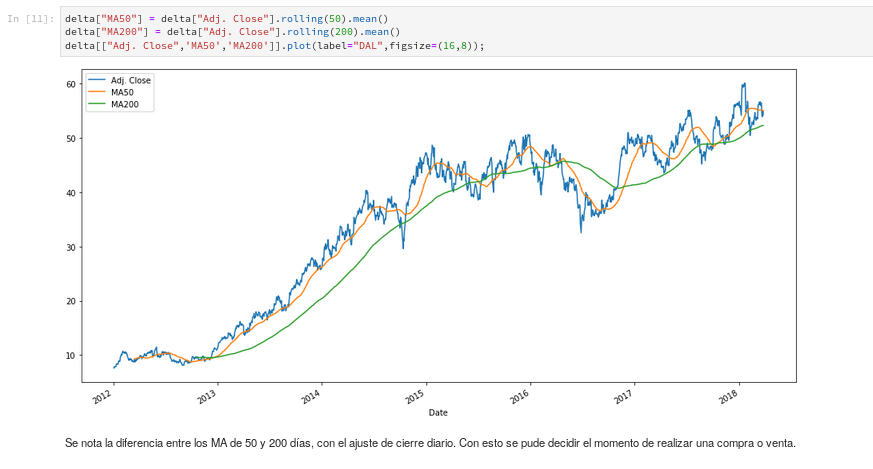Click the "Date" x-axis label
The image size is (873, 469).
tap(437, 412)
